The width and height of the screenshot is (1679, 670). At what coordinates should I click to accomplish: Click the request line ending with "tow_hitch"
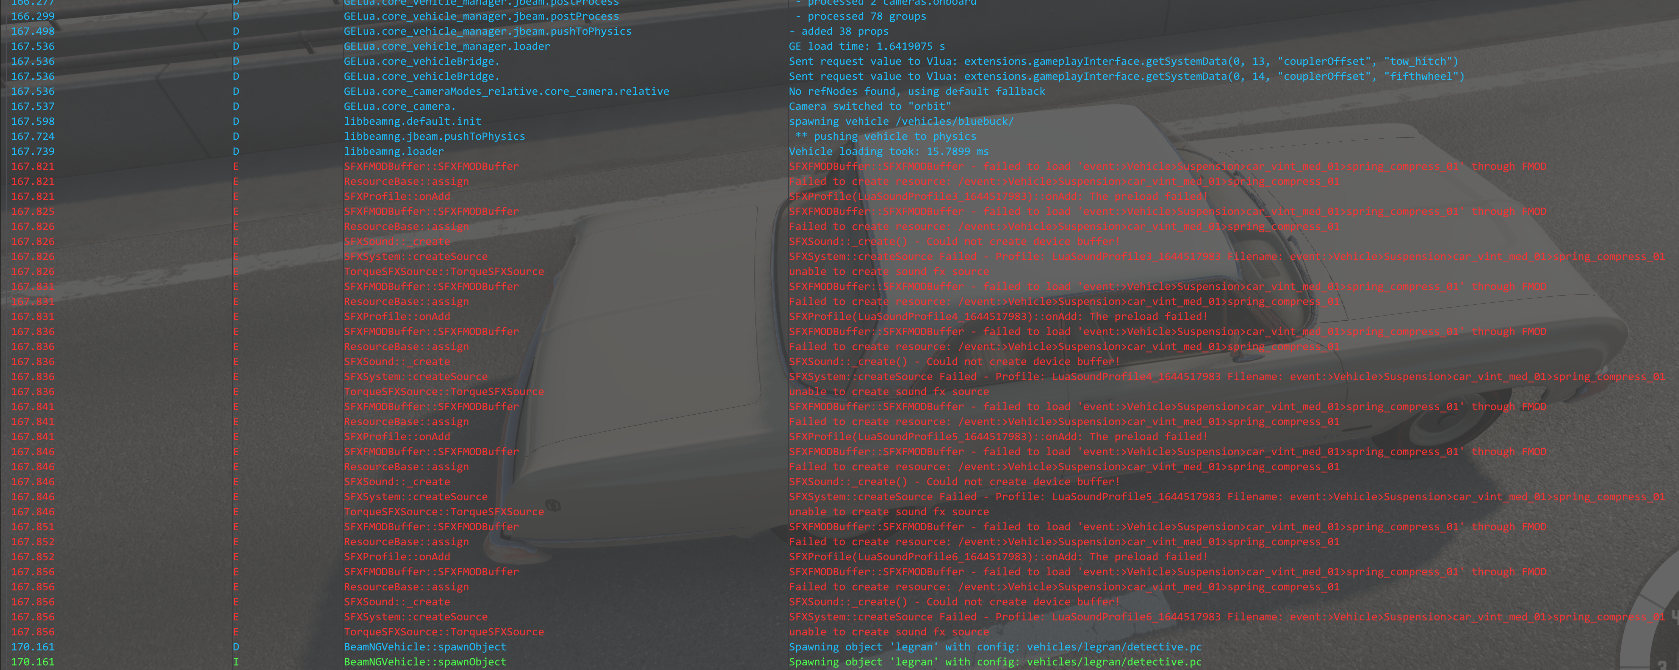click(1123, 61)
